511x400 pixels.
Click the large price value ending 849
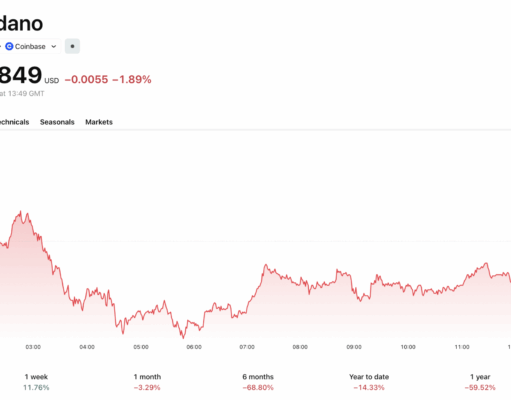click(x=21, y=75)
